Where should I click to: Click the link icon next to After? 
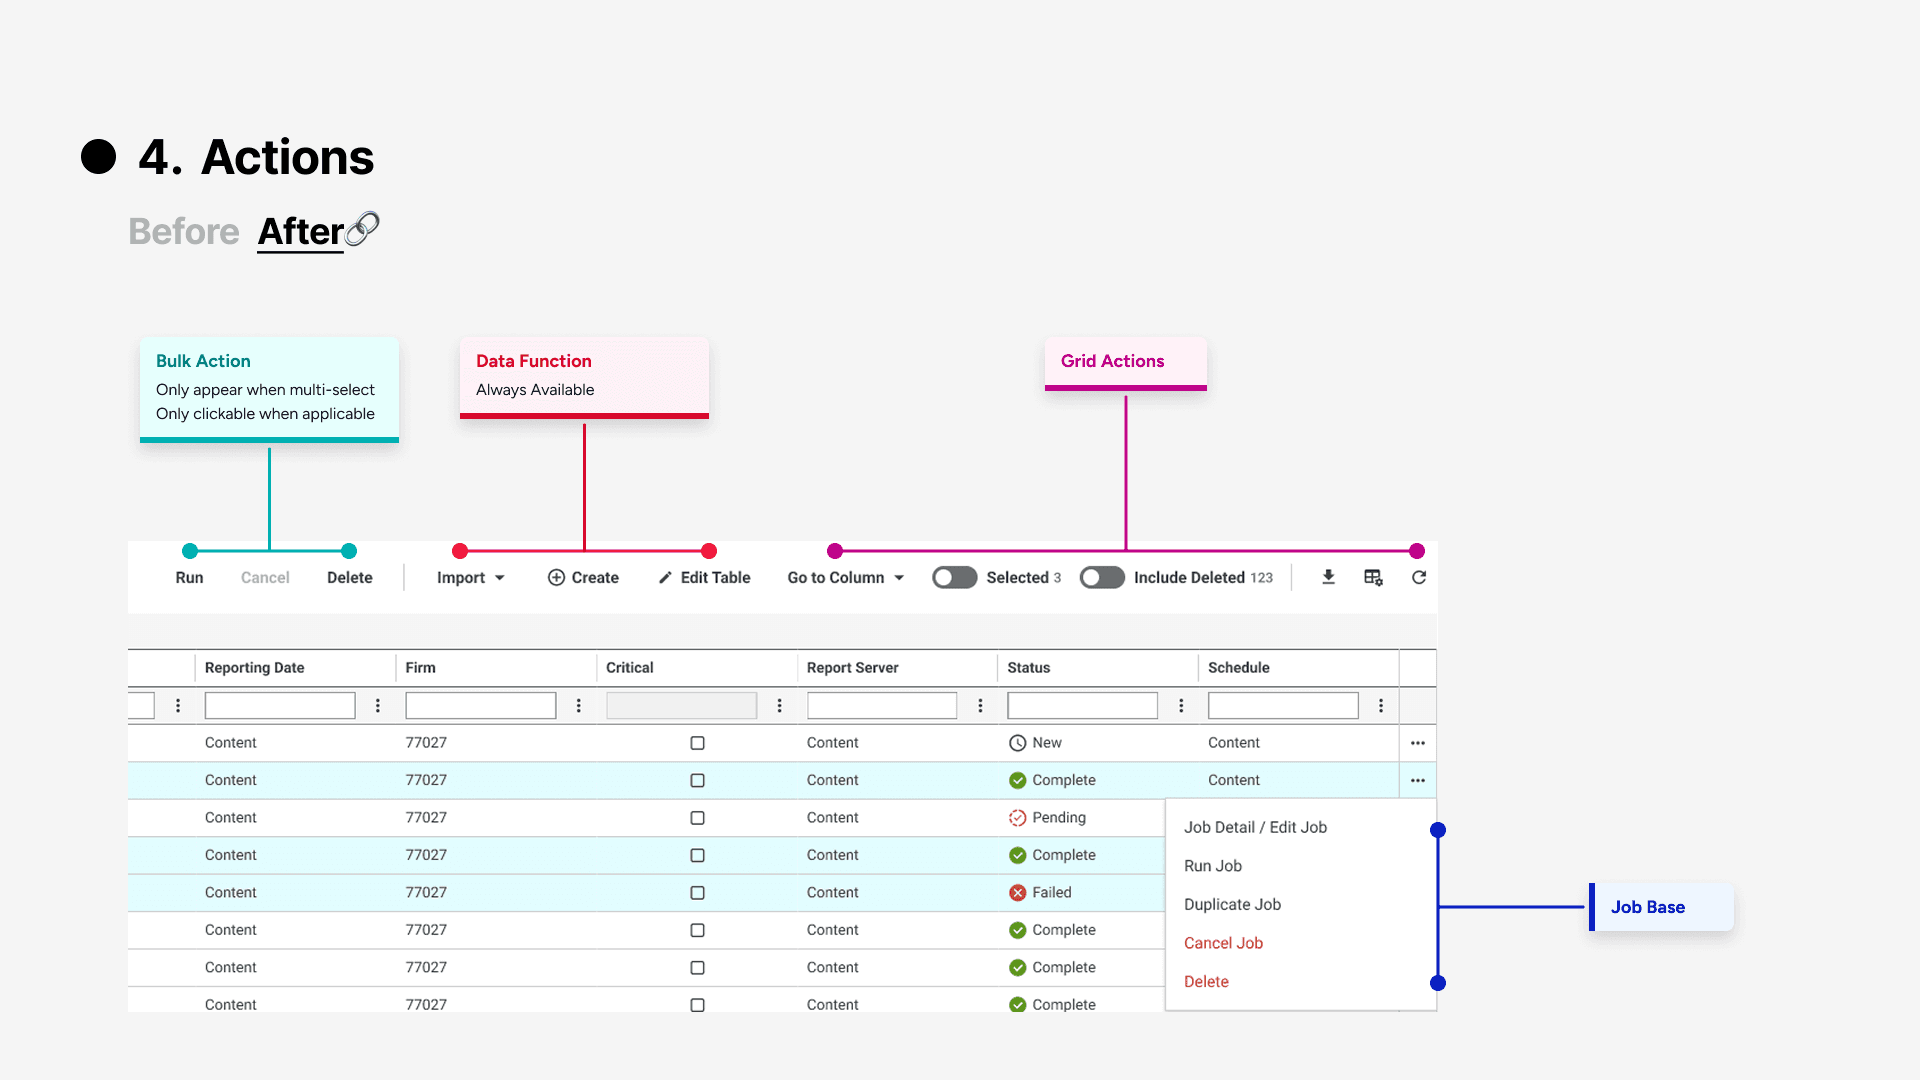[x=362, y=229]
